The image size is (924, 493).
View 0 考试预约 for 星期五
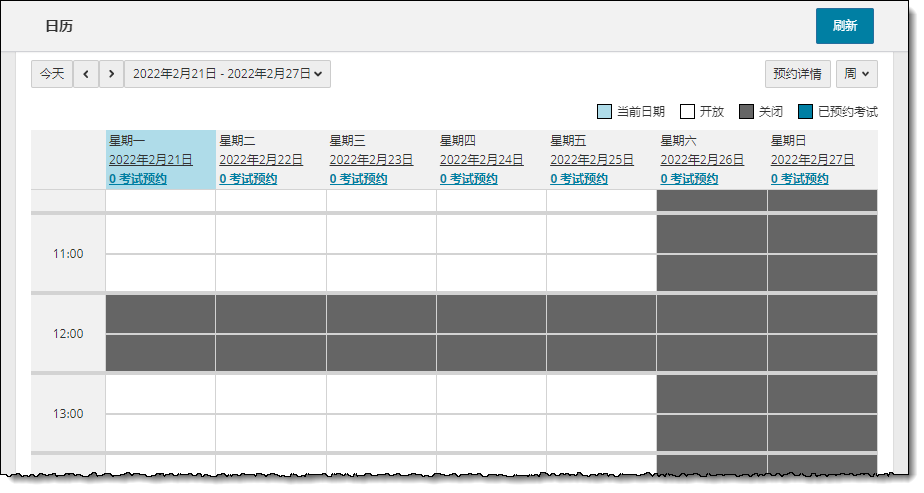[x=579, y=178]
